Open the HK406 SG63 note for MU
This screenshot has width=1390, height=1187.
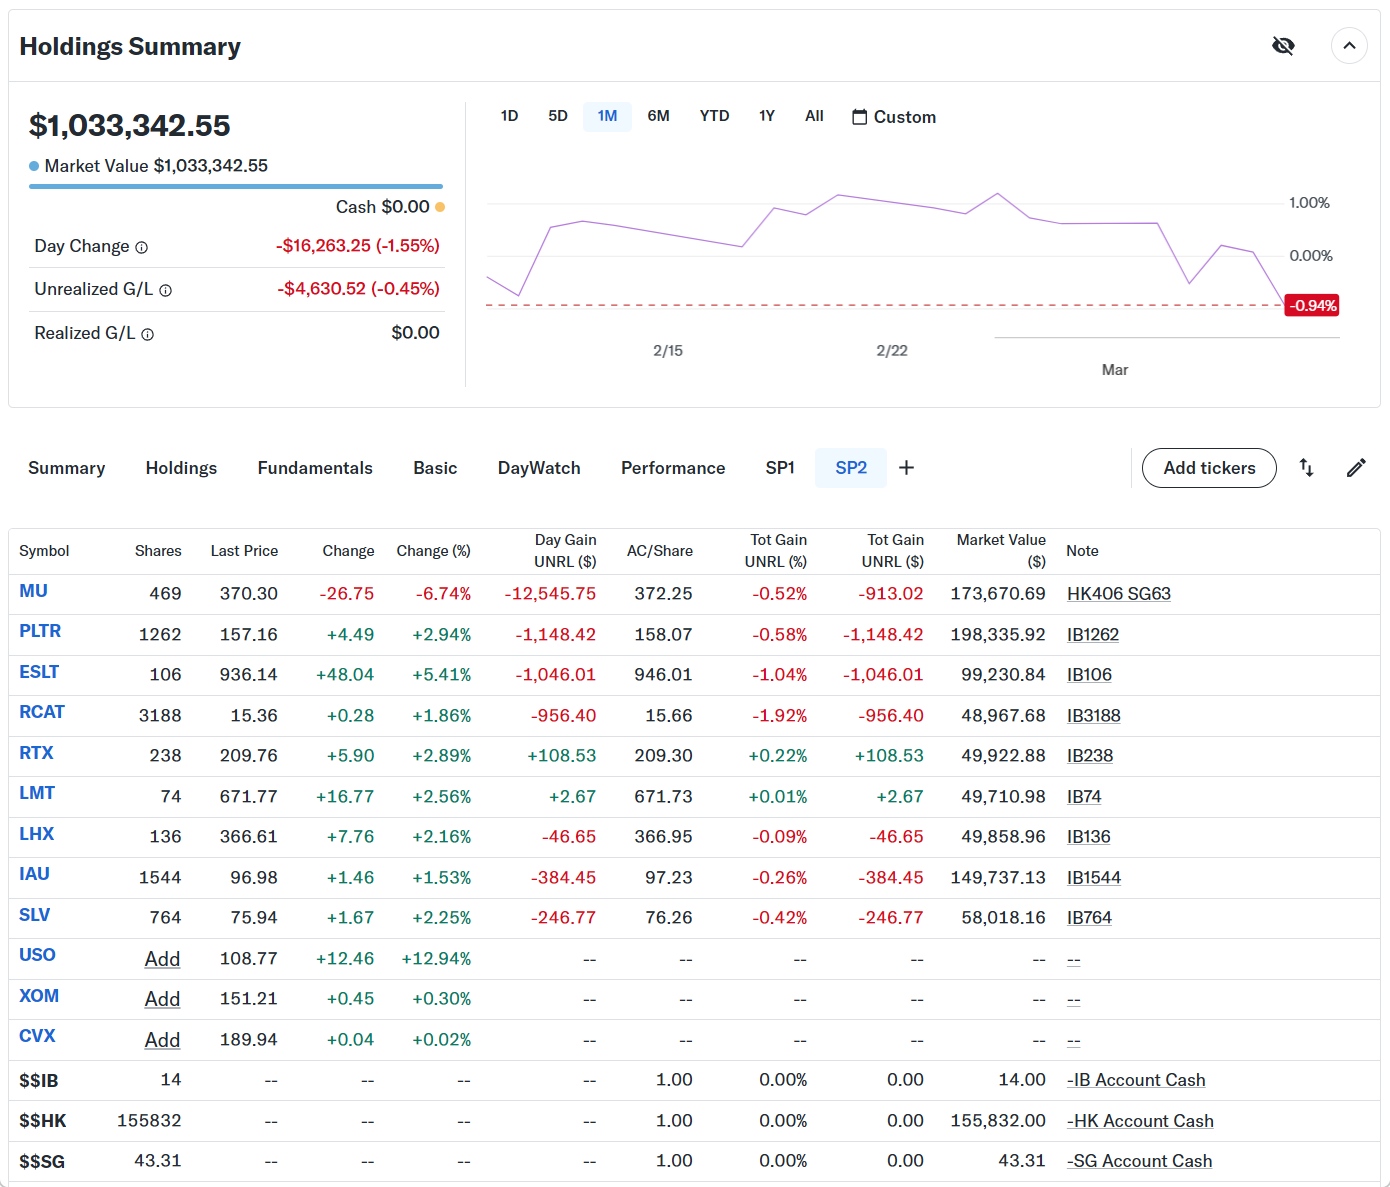click(1118, 594)
